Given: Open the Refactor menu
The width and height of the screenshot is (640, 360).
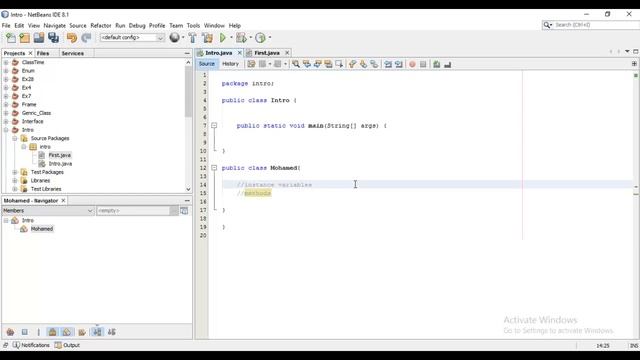Looking at the screenshot, I should [x=101, y=25].
